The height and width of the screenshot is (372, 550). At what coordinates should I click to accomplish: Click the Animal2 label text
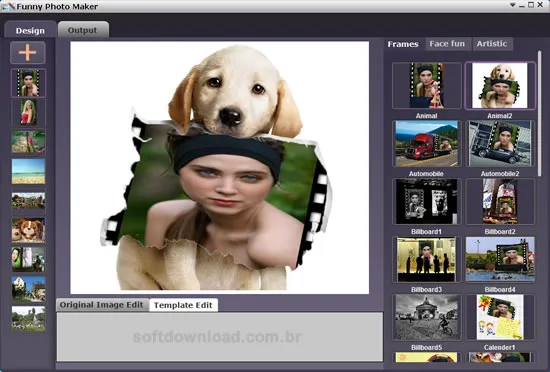500,116
